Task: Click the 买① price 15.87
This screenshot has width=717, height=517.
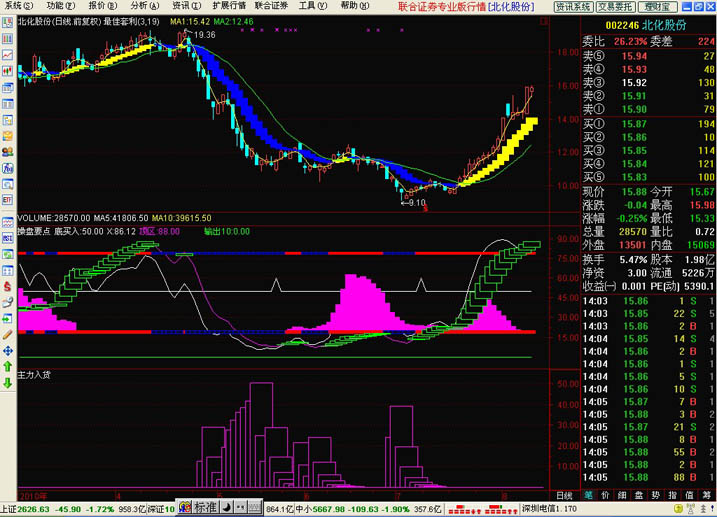Action: coord(633,124)
